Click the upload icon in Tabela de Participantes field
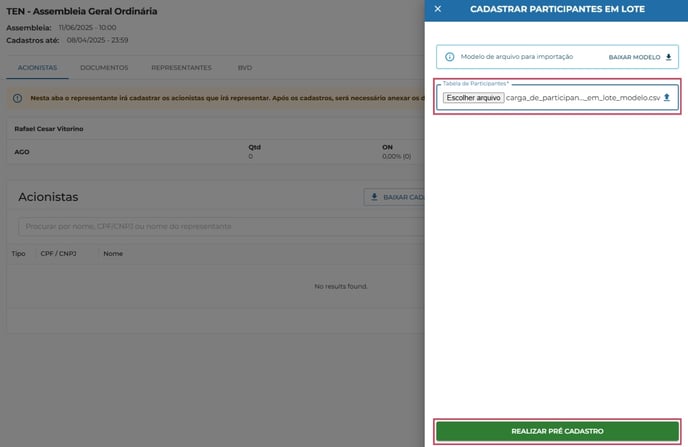688x447 pixels. (x=666, y=97)
